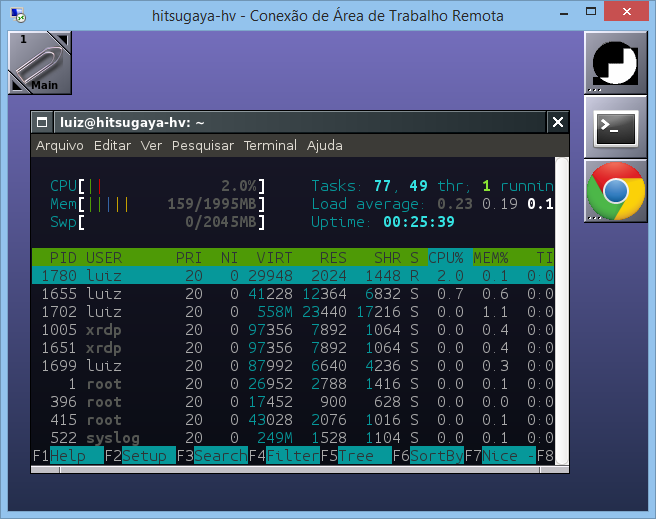The height and width of the screenshot is (519, 656).
Task: Sort by the CPU% column header
Action: tap(446, 258)
